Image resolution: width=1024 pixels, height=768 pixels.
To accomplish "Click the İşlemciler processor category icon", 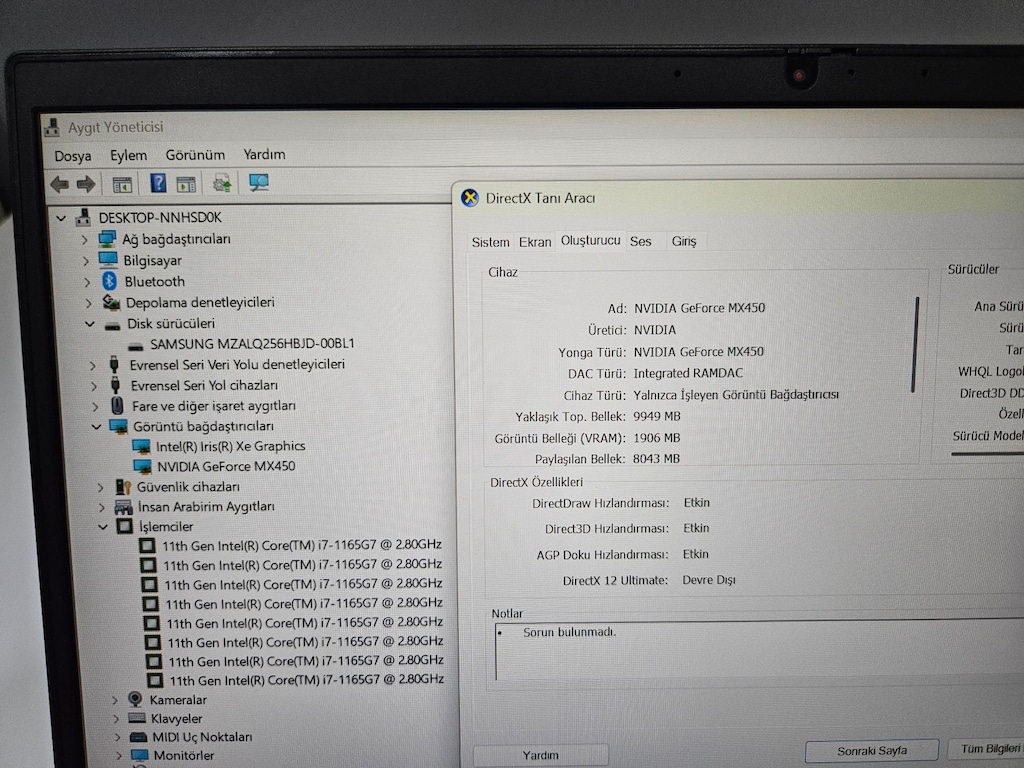I will [124, 526].
